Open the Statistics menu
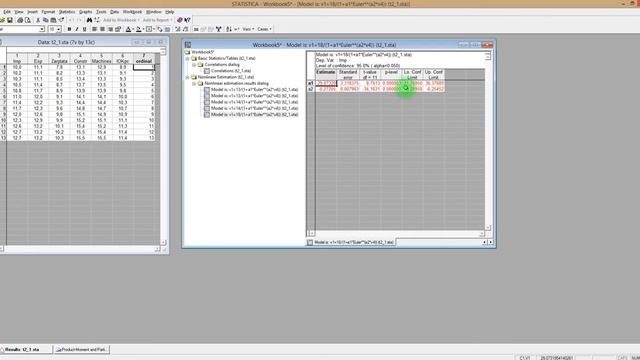This screenshot has height=360, width=640. tap(67, 12)
